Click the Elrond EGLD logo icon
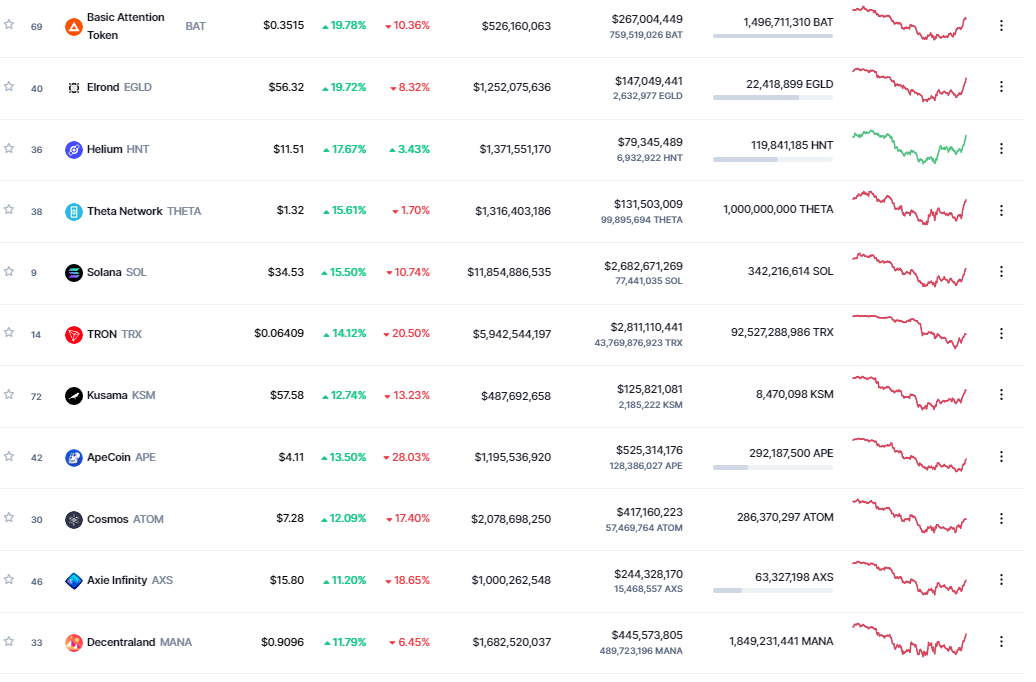The image size is (1036, 682). pyautogui.click(x=74, y=88)
